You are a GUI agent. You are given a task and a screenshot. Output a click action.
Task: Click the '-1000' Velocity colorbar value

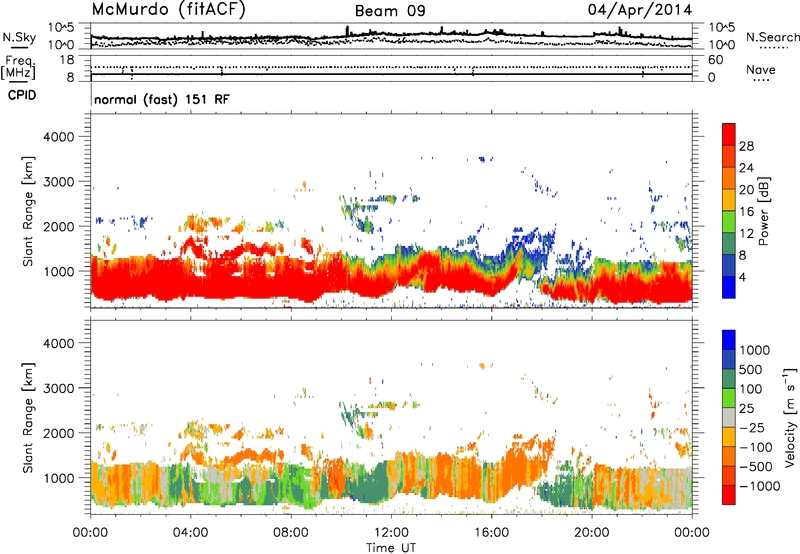759,486
